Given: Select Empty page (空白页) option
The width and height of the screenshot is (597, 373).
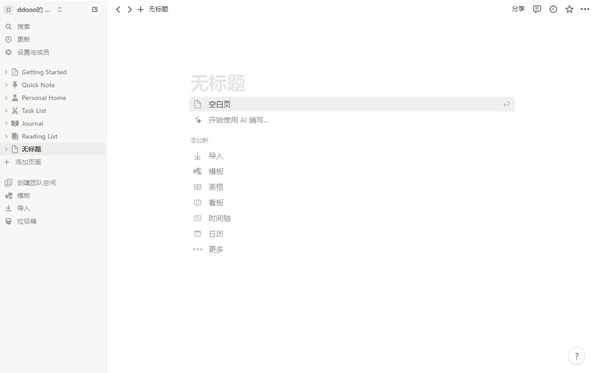Looking at the screenshot, I should coord(352,104).
